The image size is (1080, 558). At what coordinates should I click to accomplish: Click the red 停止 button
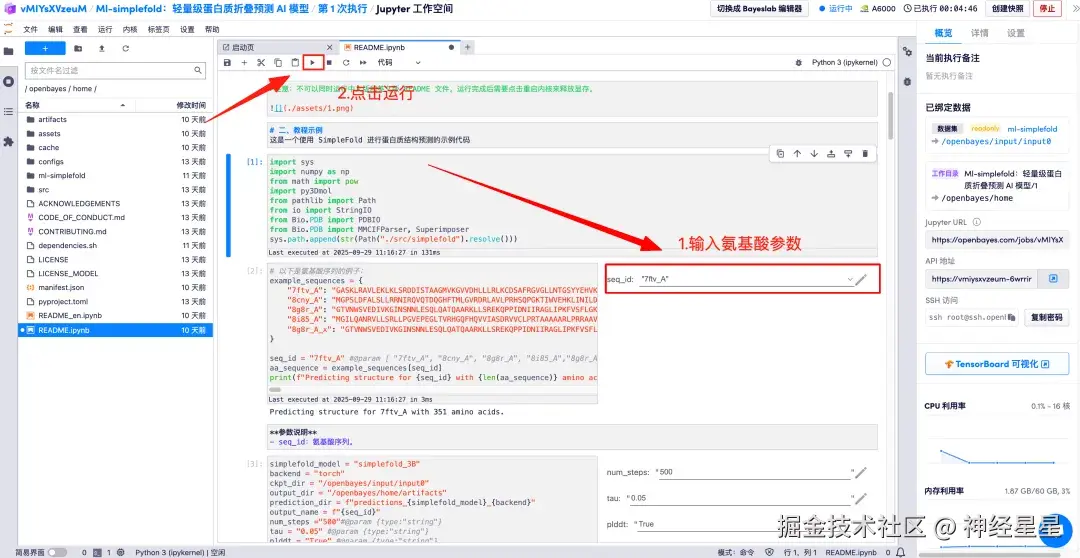tap(1047, 9)
